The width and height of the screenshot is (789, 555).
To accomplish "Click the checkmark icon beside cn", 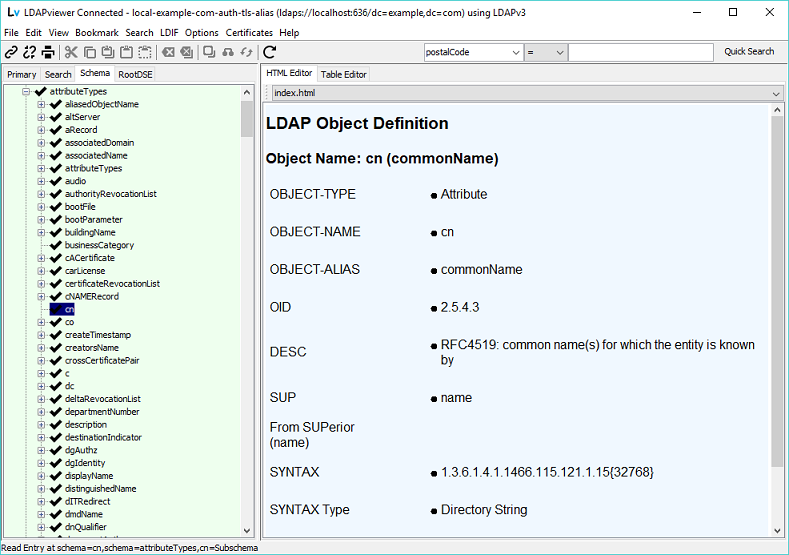I will tap(56, 309).
